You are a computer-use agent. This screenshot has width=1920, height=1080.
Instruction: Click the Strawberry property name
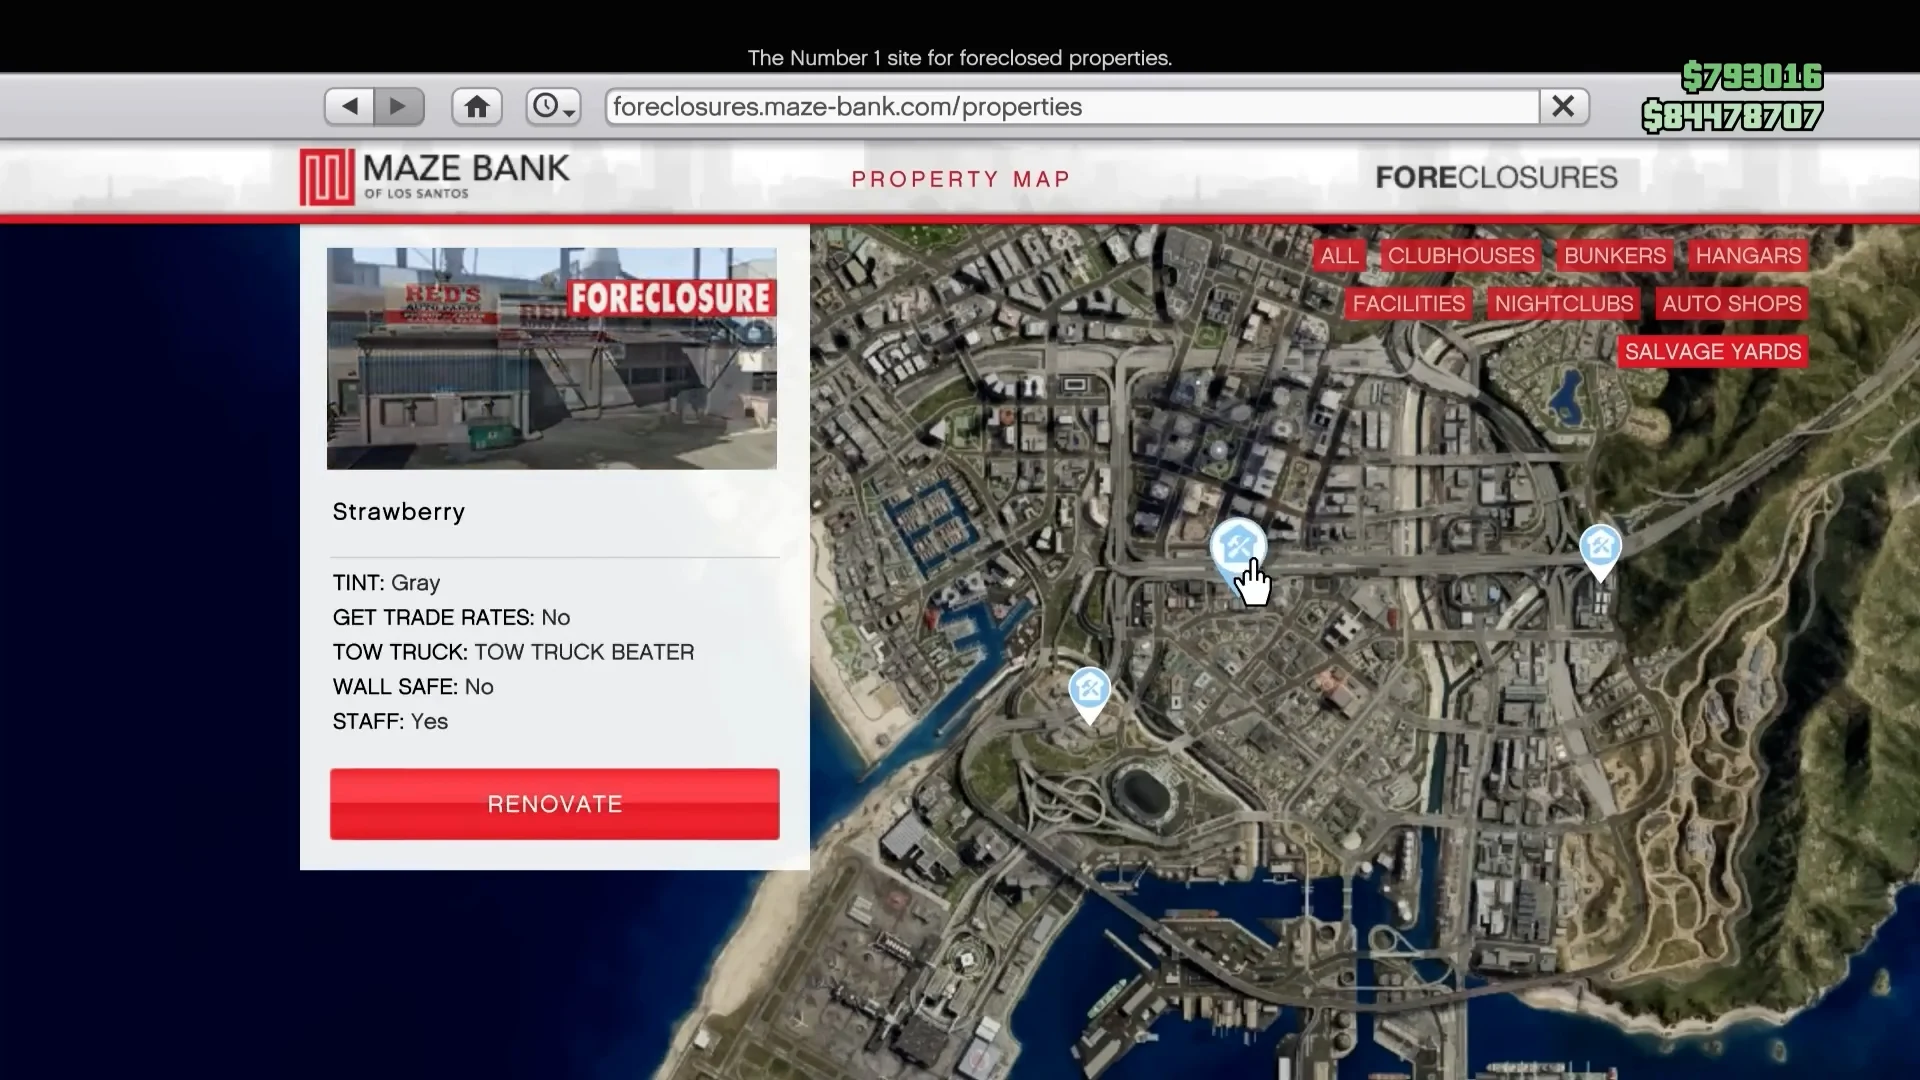click(x=399, y=512)
